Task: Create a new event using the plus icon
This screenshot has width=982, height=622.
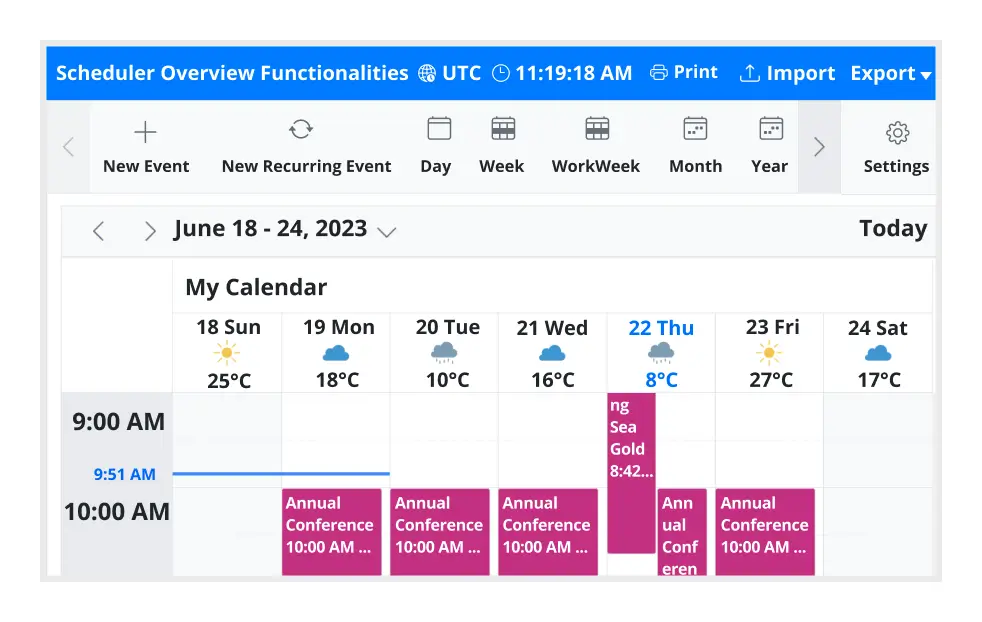Action: point(145,131)
